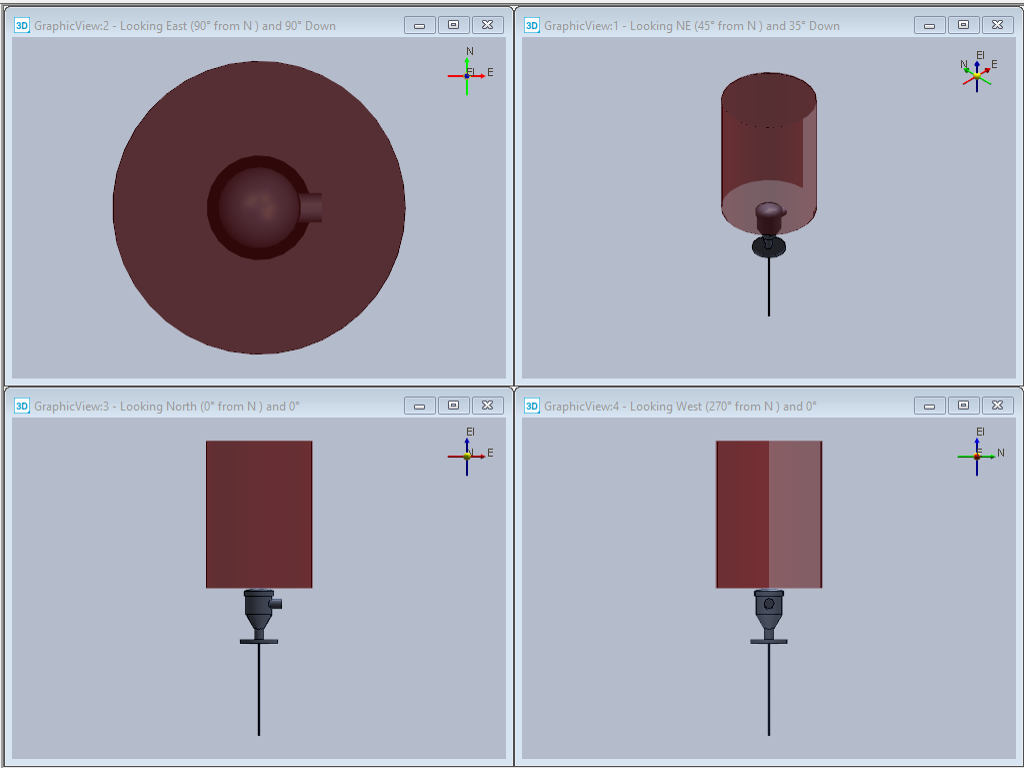
Task: Click the 3D icon of GraphicView:2 window
Action: 22,25
